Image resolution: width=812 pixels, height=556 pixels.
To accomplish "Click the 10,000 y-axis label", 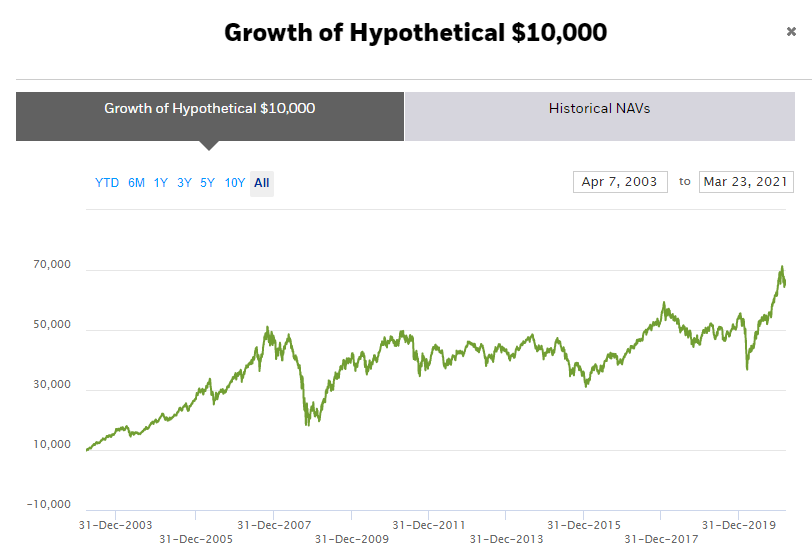I will click(x=52, y=445).
